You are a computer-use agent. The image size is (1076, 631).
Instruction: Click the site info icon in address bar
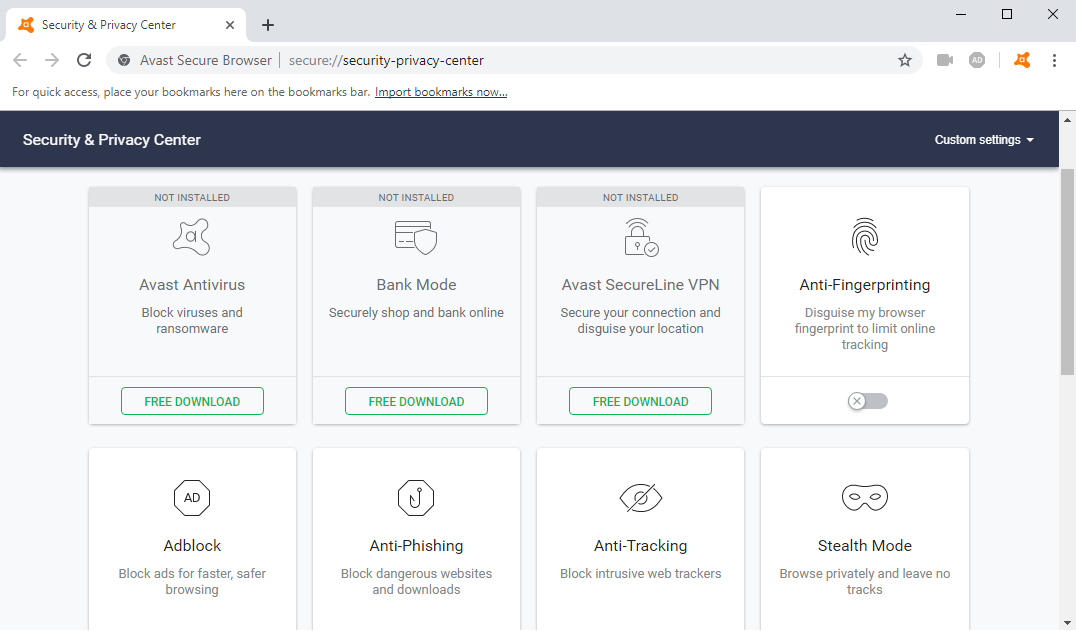coord(124,60)
